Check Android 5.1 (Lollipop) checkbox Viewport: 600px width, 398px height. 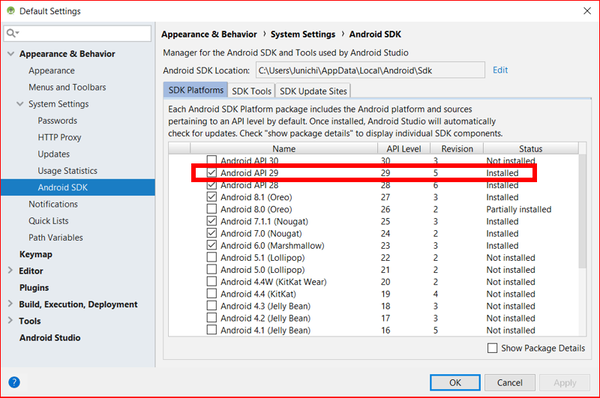[212, 257]
